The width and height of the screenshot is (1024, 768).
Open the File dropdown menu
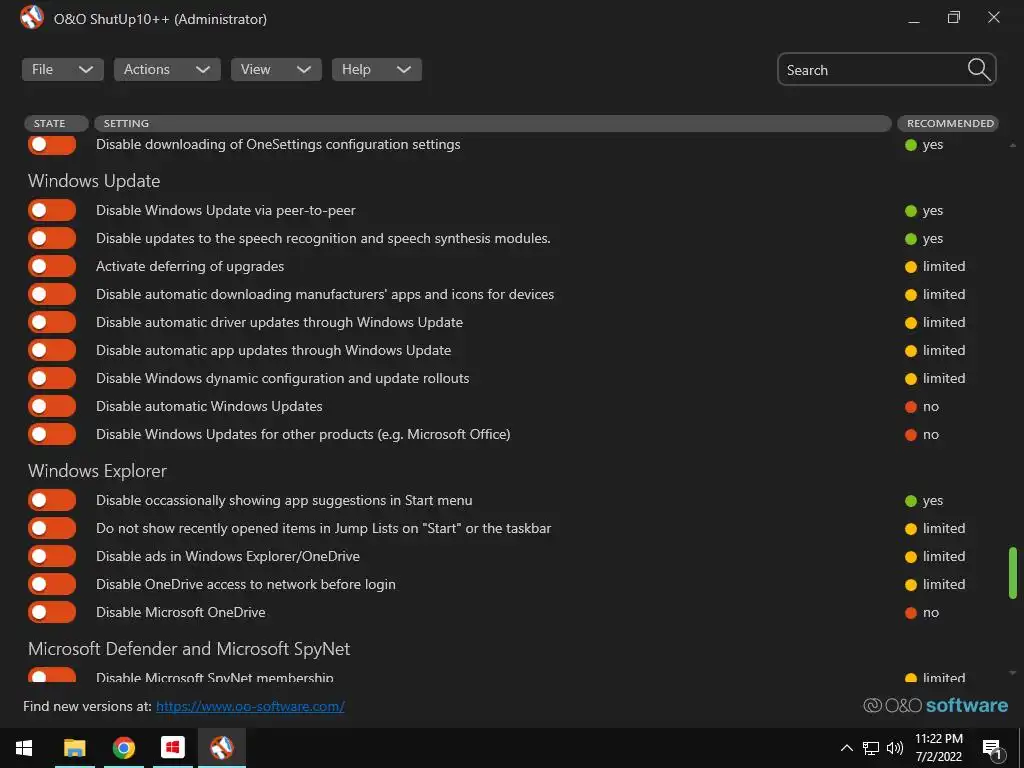pyautogui.click(x=63, y=69)
